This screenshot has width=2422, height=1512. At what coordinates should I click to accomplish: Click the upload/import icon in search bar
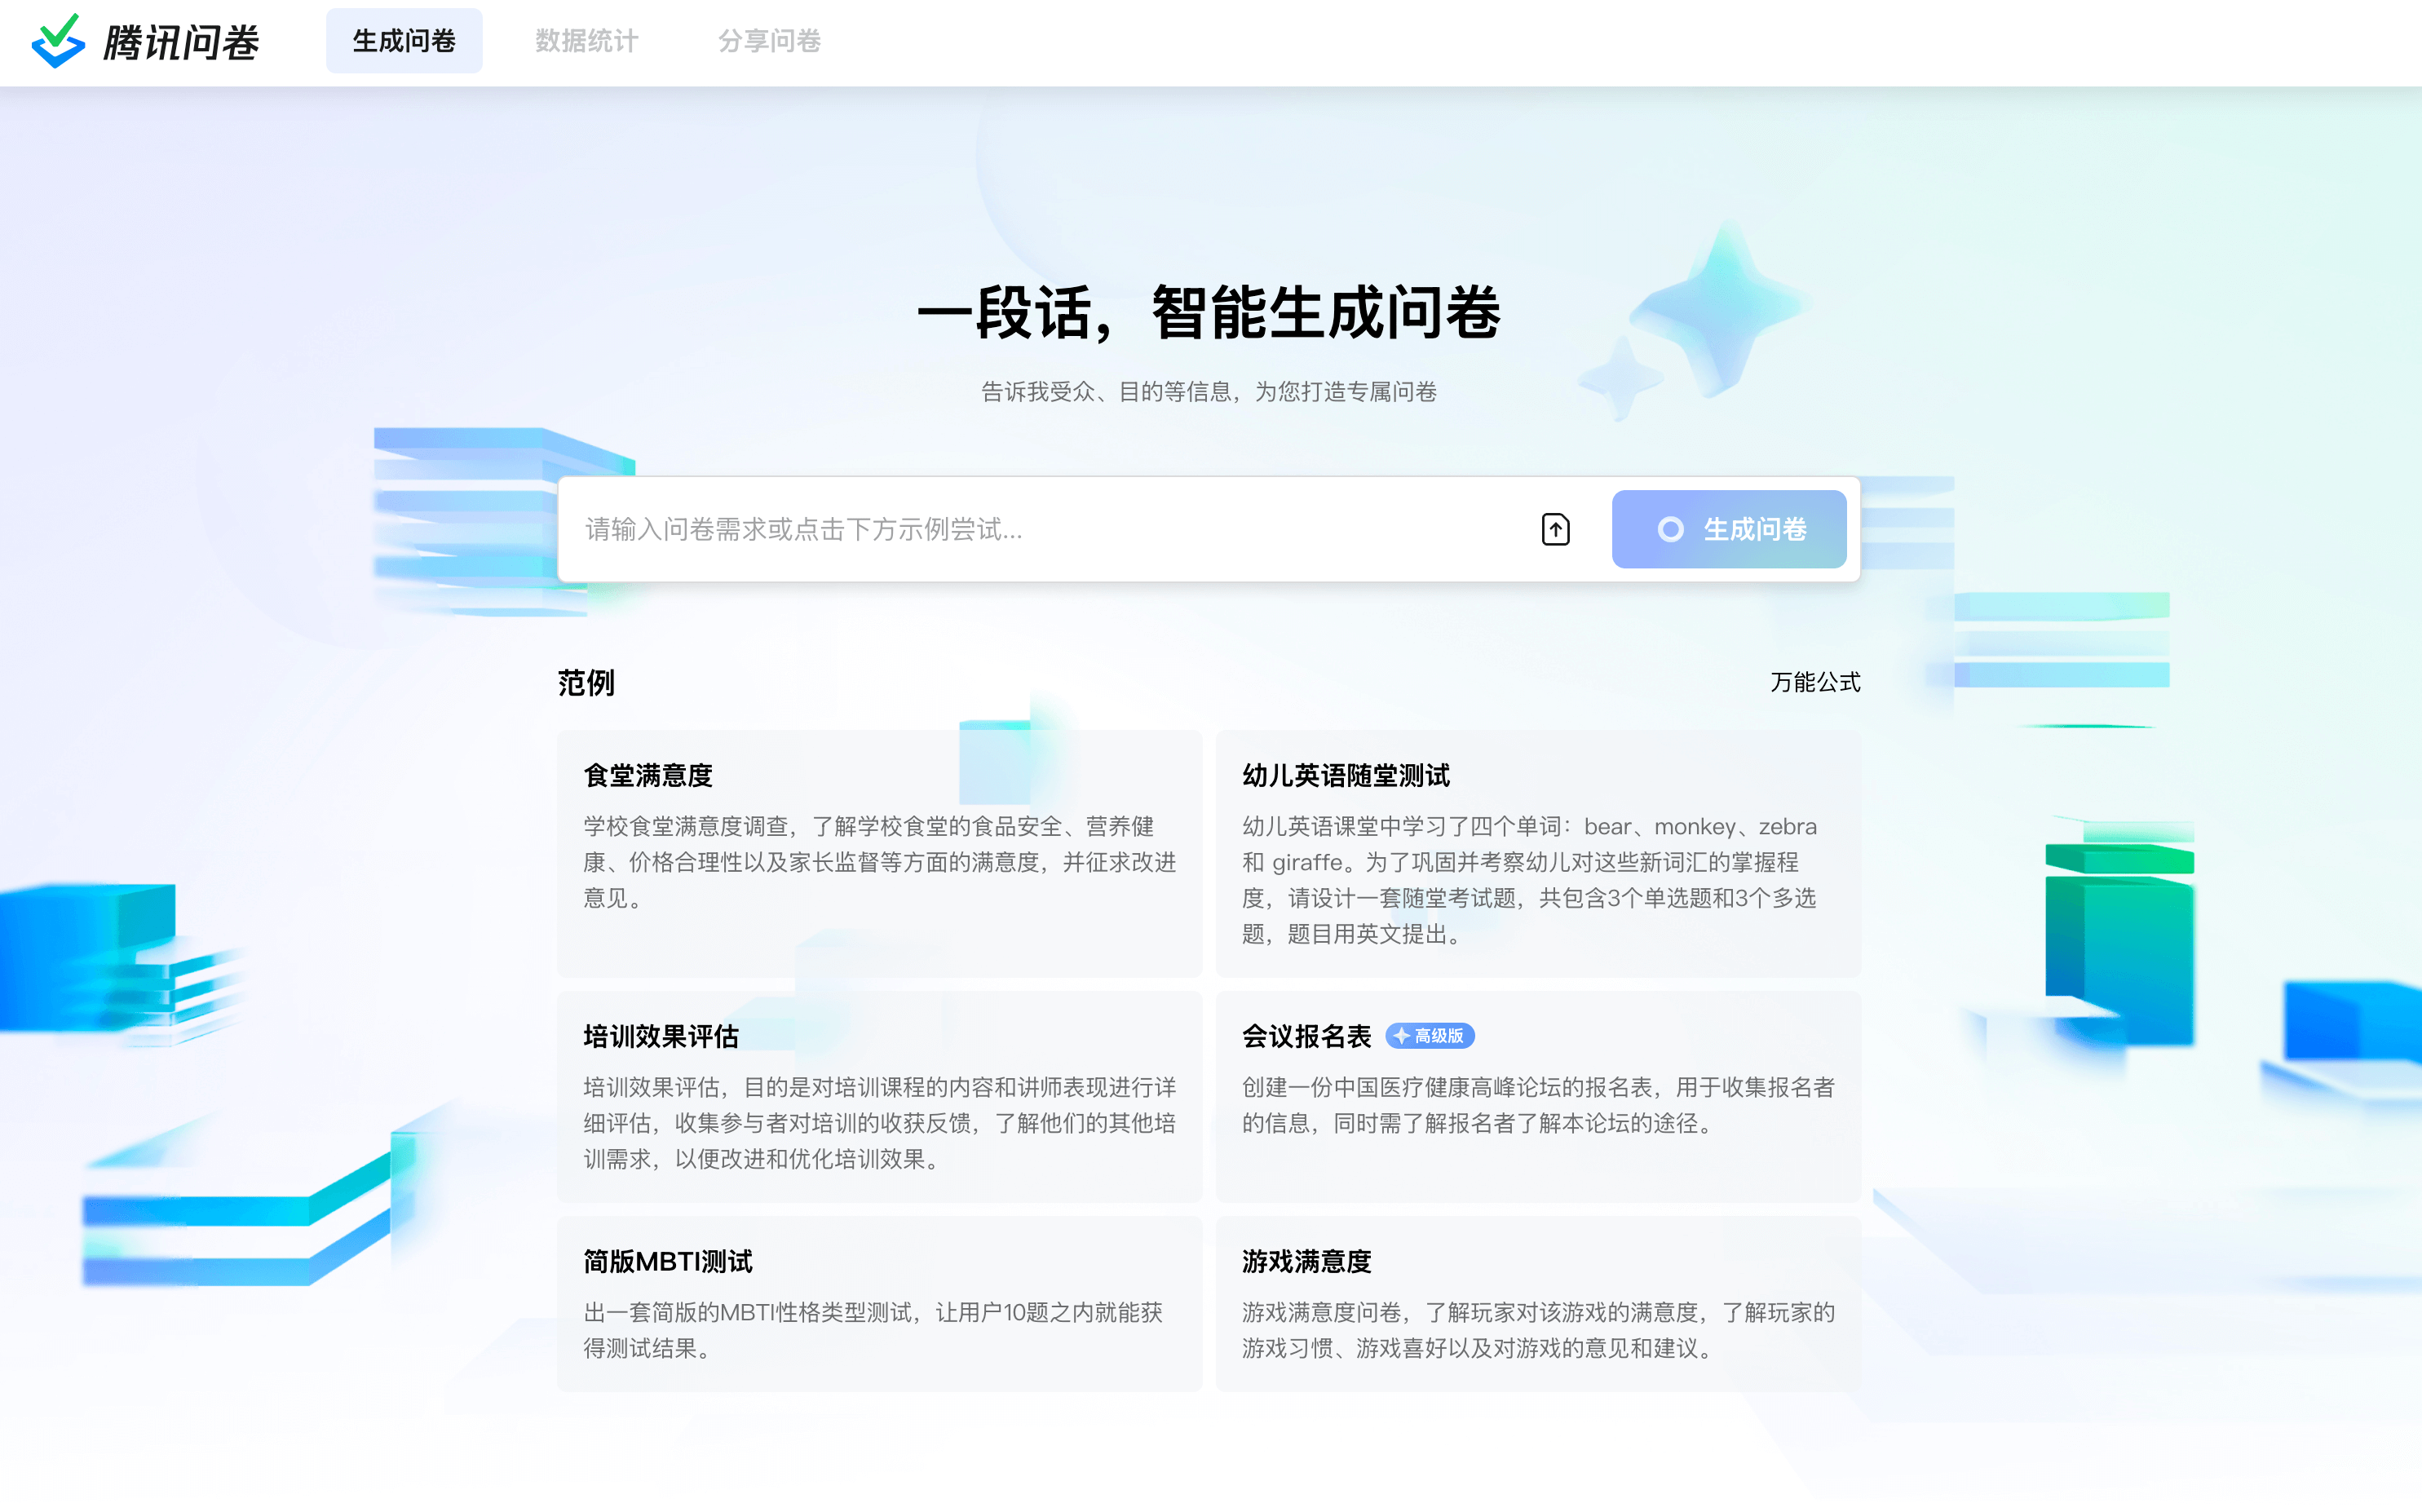[x=1555, y=531]
